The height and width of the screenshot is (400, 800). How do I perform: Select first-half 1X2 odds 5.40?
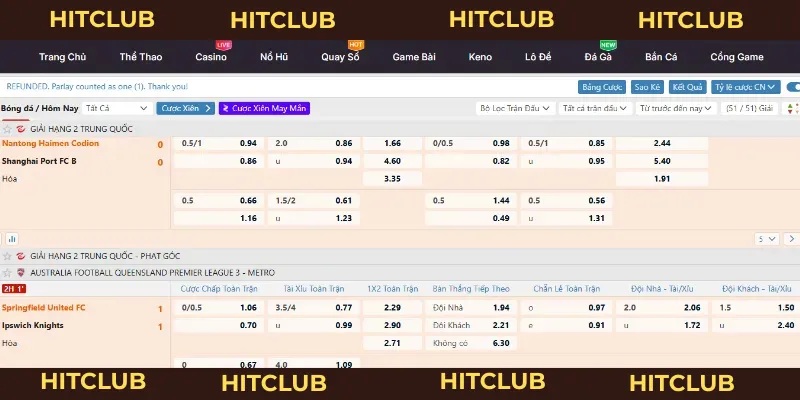[662, 161]
